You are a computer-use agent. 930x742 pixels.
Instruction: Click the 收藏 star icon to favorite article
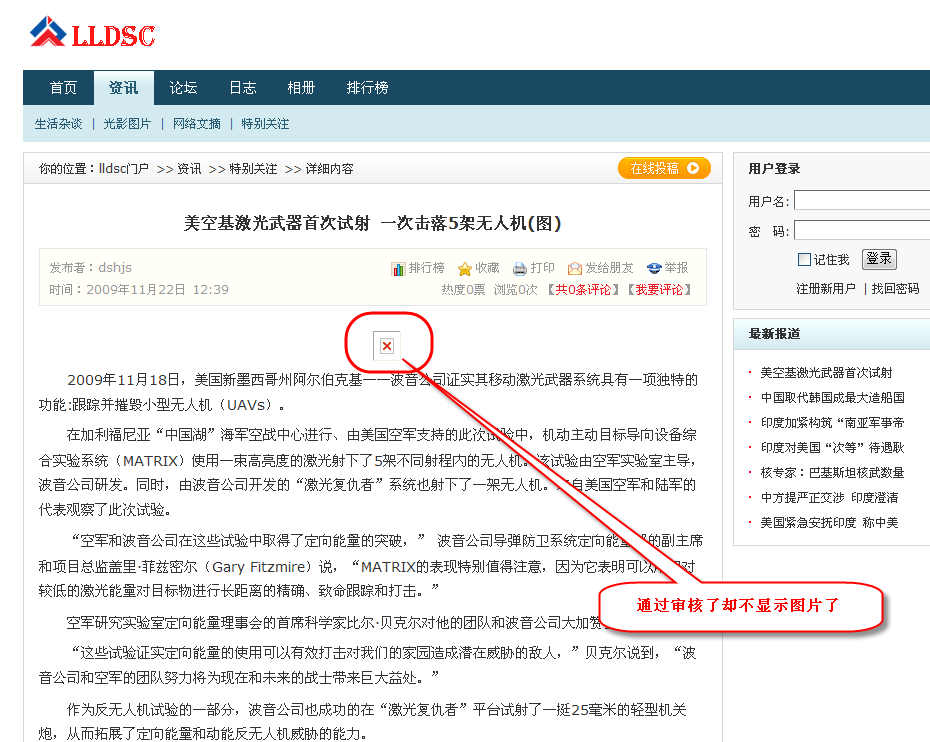point(465,268)
